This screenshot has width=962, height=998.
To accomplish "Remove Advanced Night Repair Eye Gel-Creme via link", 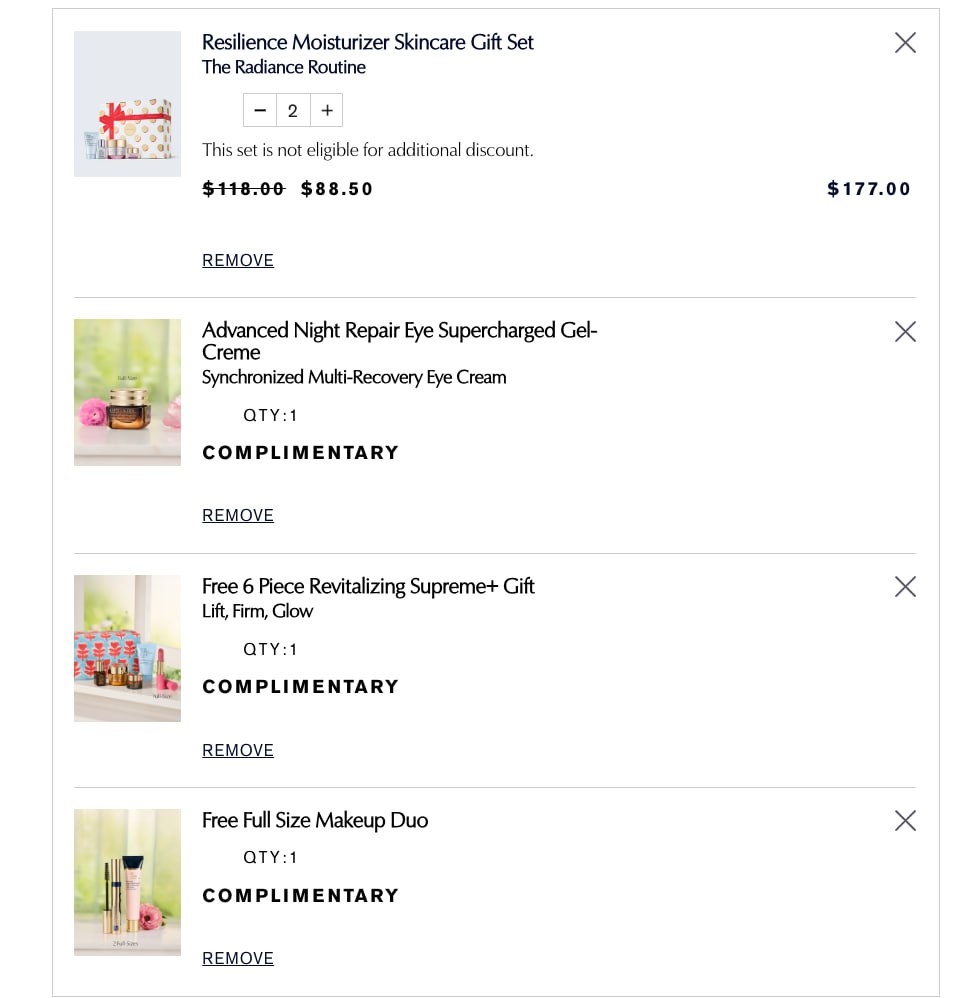I will coord(238,515).
